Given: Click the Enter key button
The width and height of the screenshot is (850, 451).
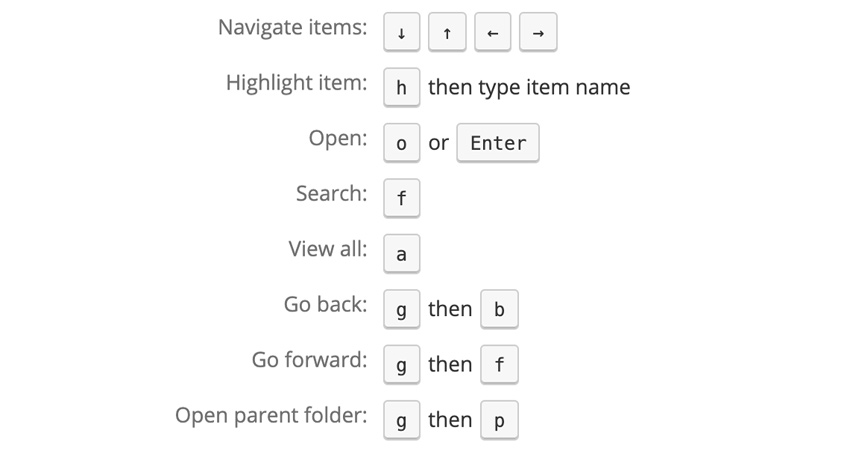Looking at the screenshot, I should (x=498, y=143).
